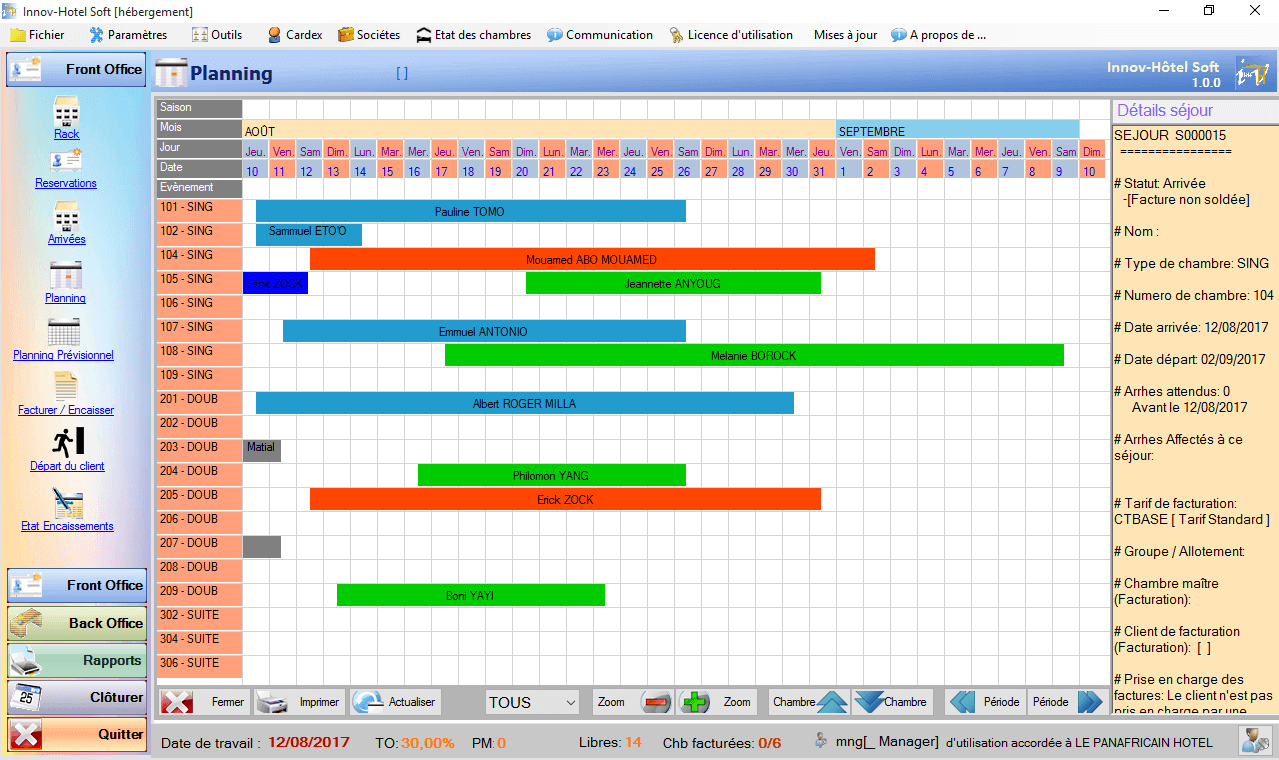Switch to the Back Office panel
The height and width of the screenshot is (760, 1279).
[x=77, y=623]
